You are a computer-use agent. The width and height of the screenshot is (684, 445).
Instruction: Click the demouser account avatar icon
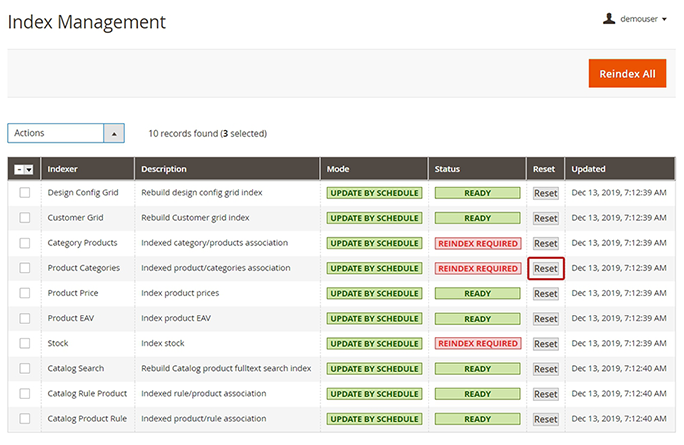tap(609, 18)
